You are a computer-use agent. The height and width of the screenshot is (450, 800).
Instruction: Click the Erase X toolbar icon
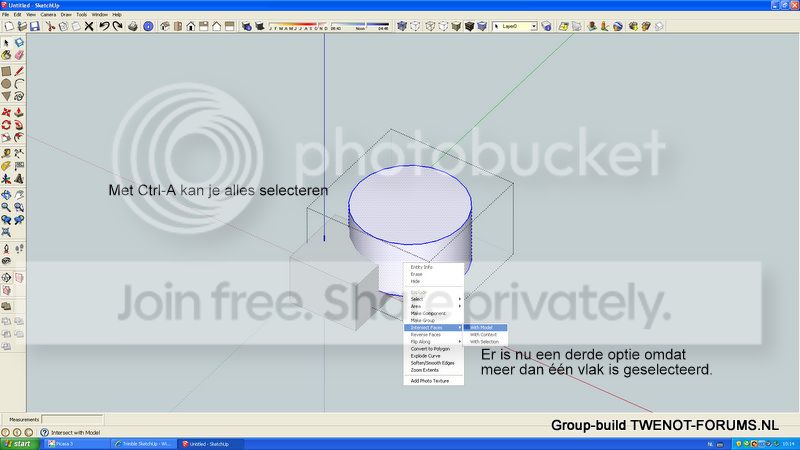89,26
